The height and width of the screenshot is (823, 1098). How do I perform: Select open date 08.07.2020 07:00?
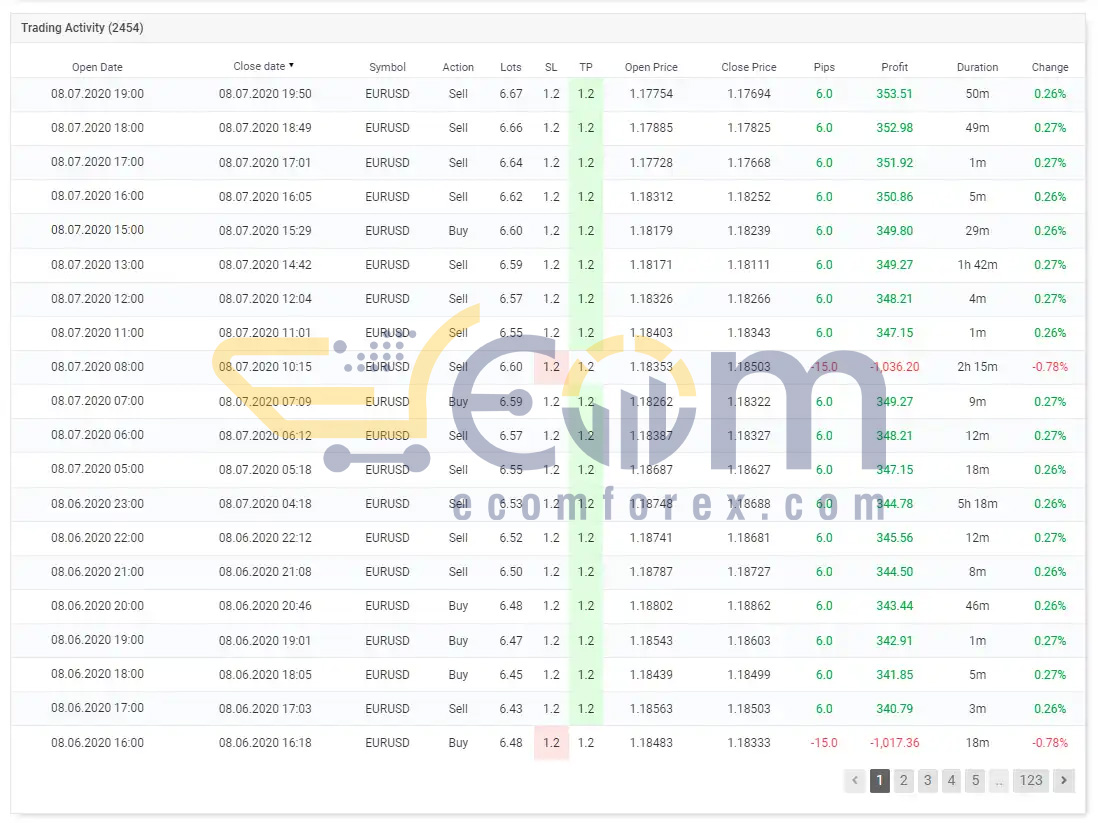point(97,401)
